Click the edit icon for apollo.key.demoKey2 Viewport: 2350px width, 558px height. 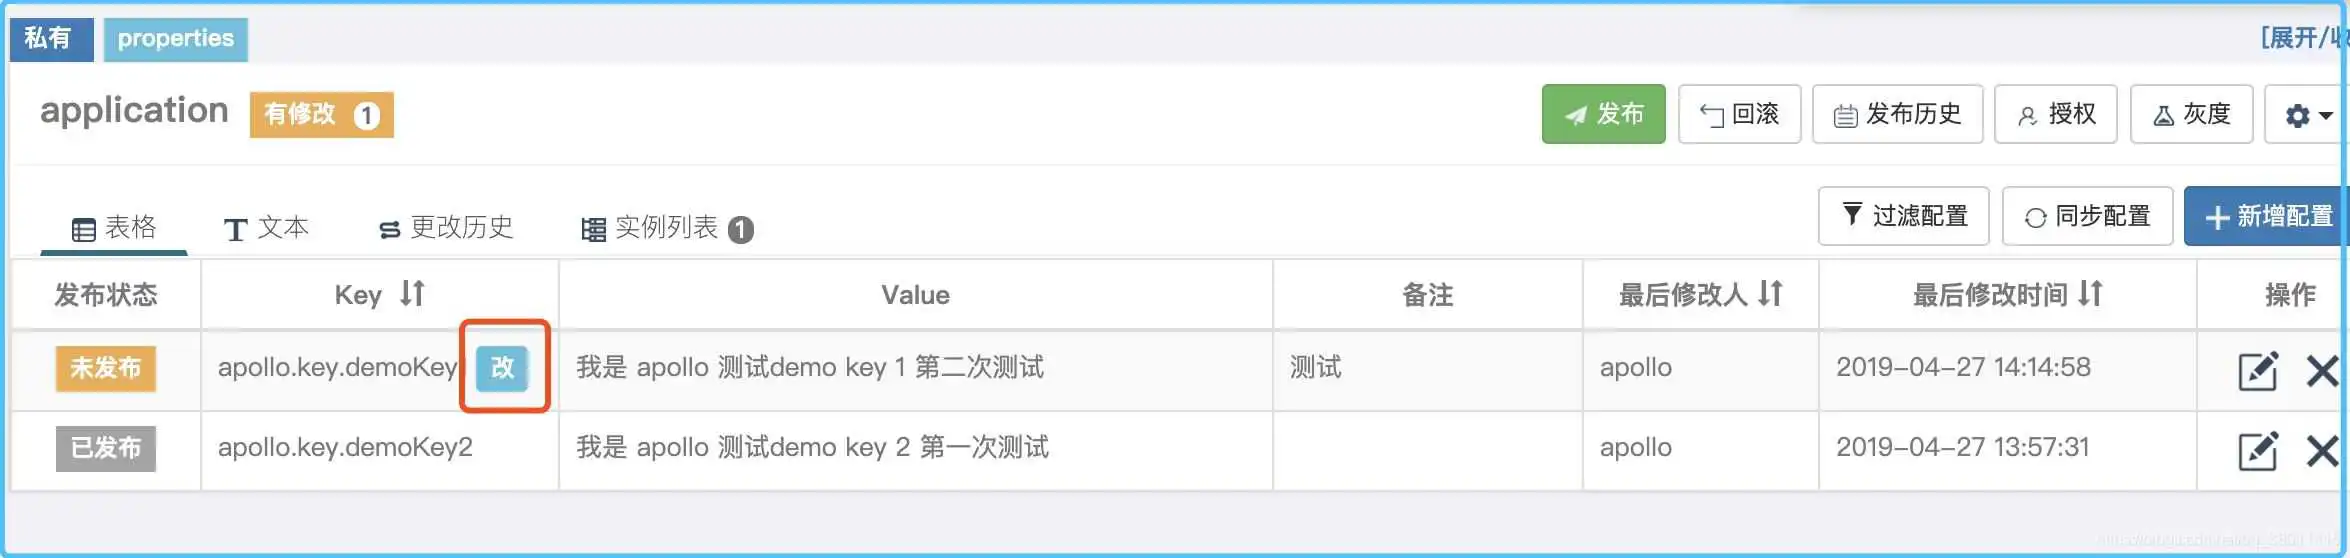(x=2257, y=450)
